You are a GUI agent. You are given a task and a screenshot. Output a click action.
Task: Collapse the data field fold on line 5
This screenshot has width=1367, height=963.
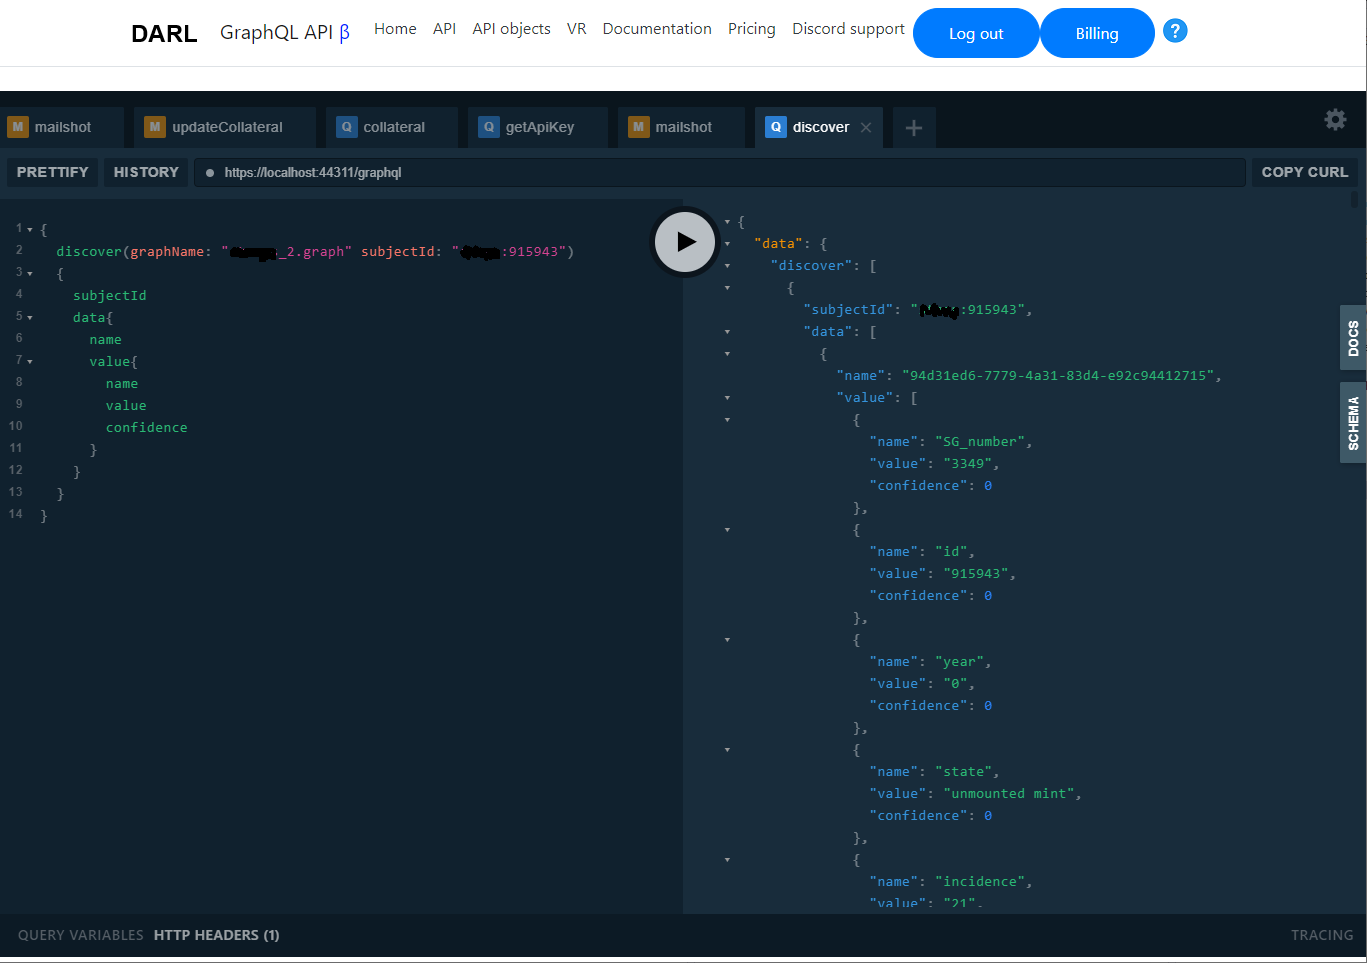[x=30, y=318]
